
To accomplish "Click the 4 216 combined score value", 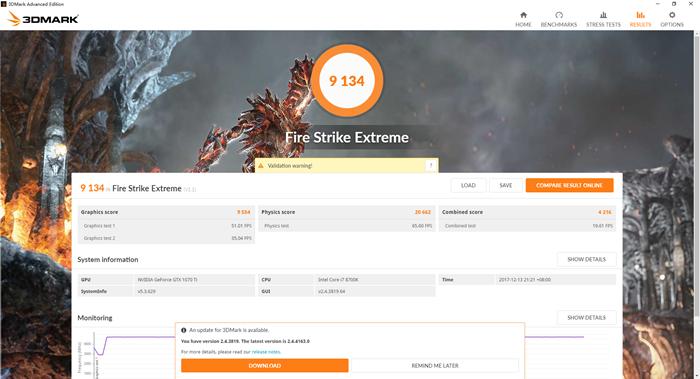I will click(x=605, y=212).
